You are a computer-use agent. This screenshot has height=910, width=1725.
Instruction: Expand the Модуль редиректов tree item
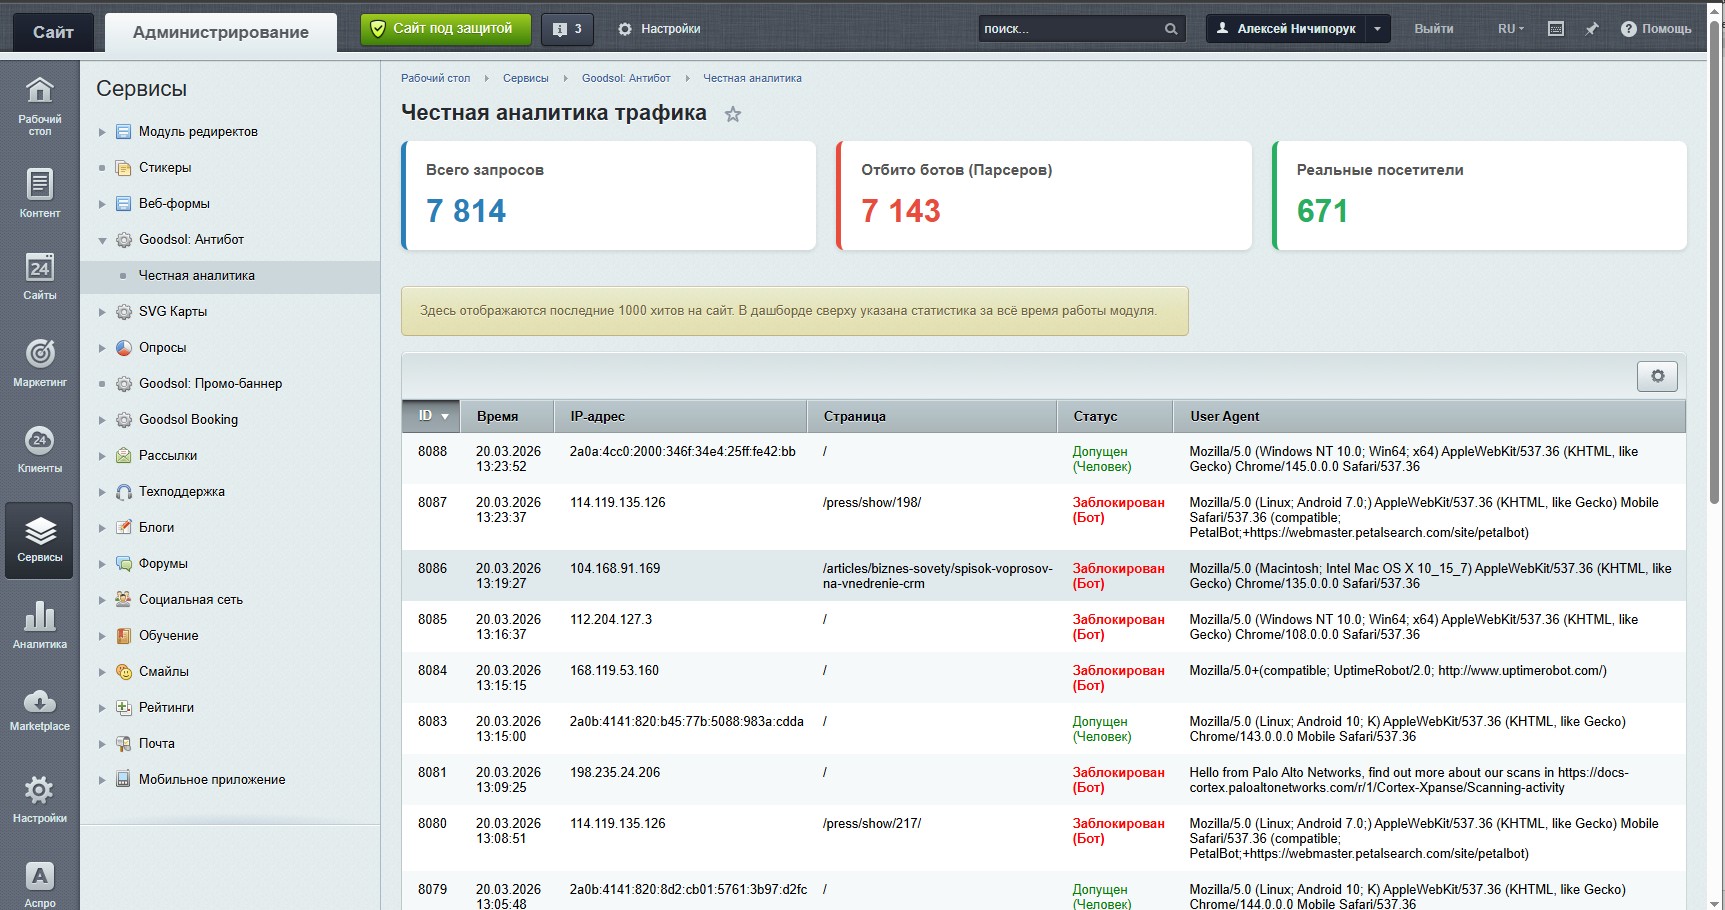pos(102,132)
